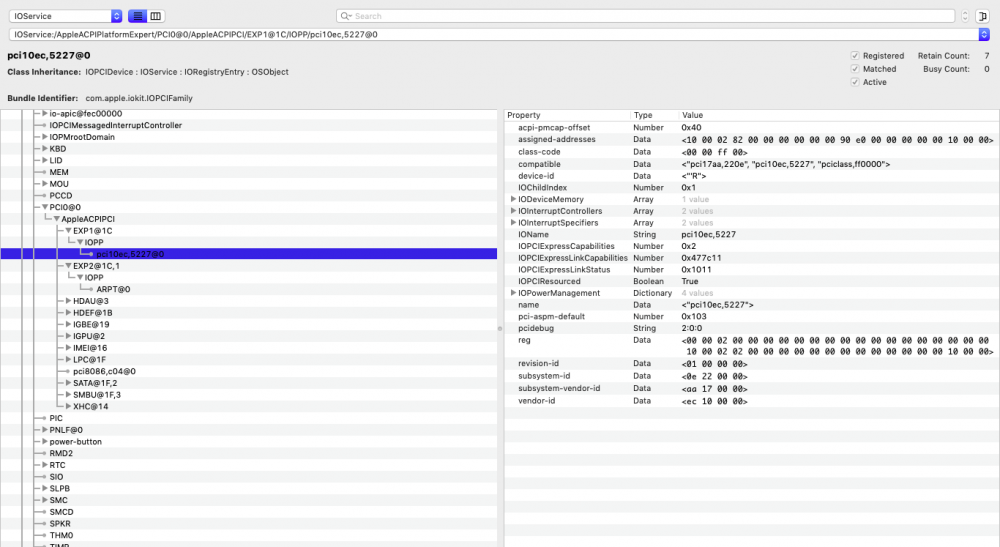Toggle the Active checkbox
Image resolution: width=1000 pixels, height=547 pixels.
854,82
